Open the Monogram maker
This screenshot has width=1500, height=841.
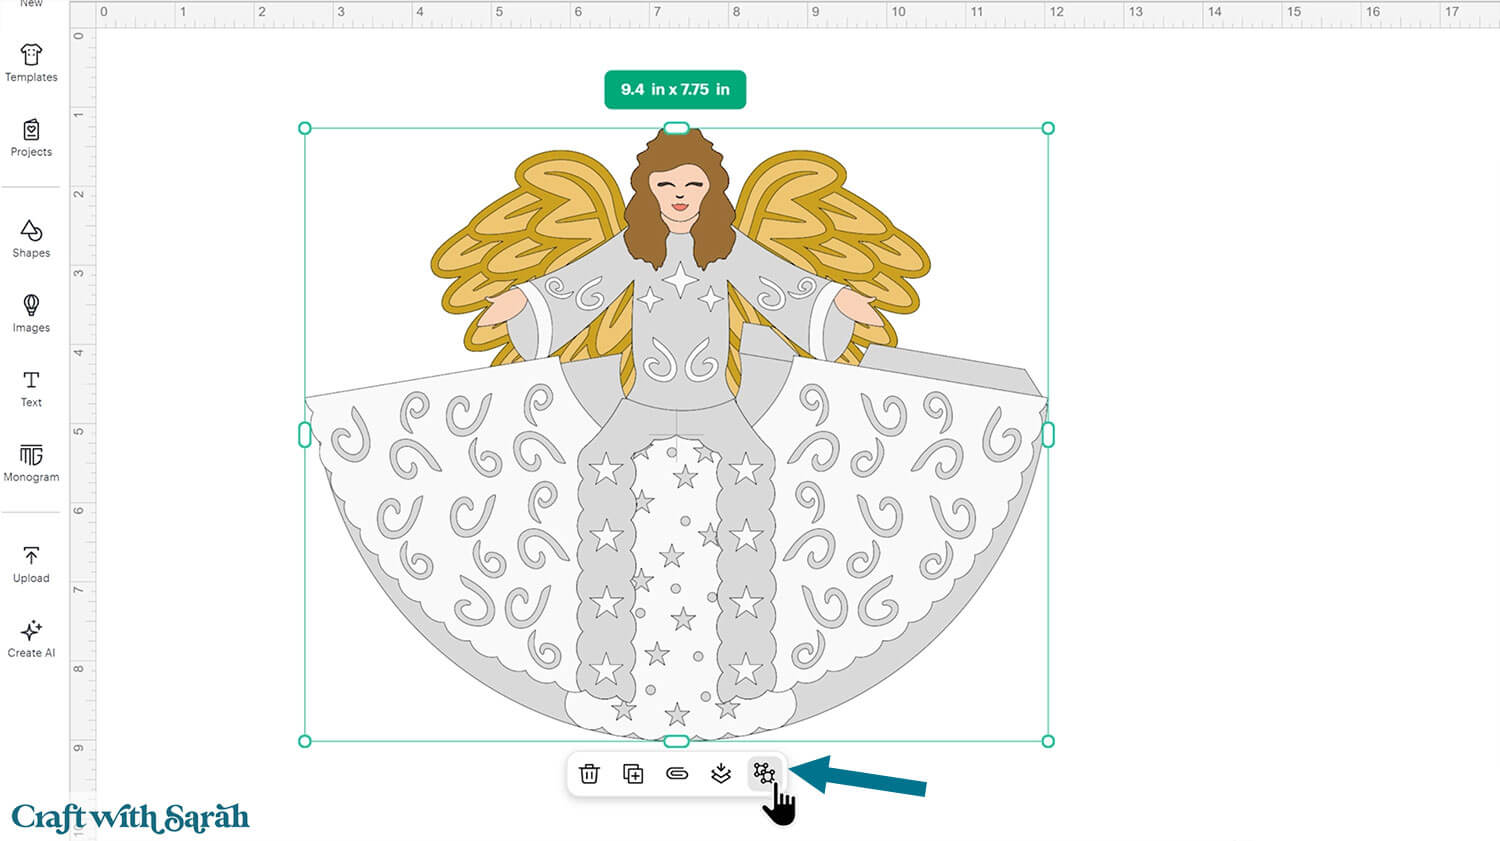[x=30, y=463]
